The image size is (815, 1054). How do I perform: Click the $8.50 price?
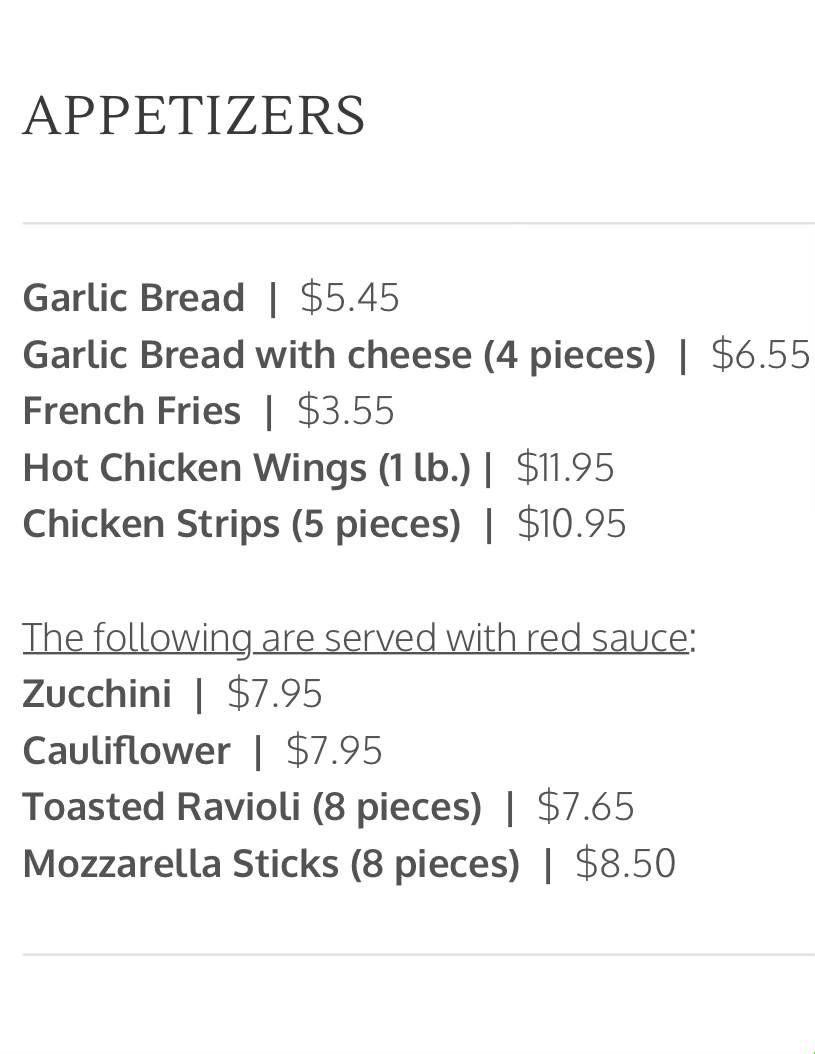coord(625,863)
